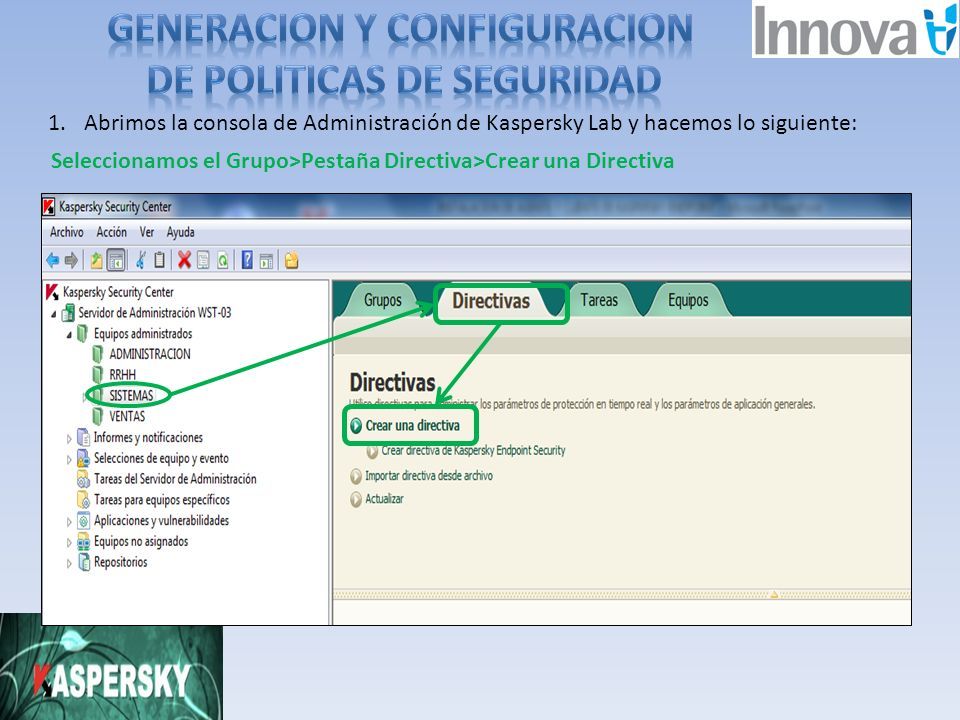Screen dimensions: 960x720
Task: Open the Ver menu
Action: pyautogui.click(x=147, y=232)
